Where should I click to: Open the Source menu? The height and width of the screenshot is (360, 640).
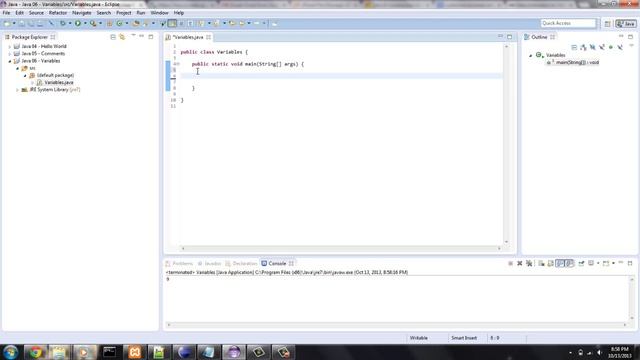click(x=36, y=13)
